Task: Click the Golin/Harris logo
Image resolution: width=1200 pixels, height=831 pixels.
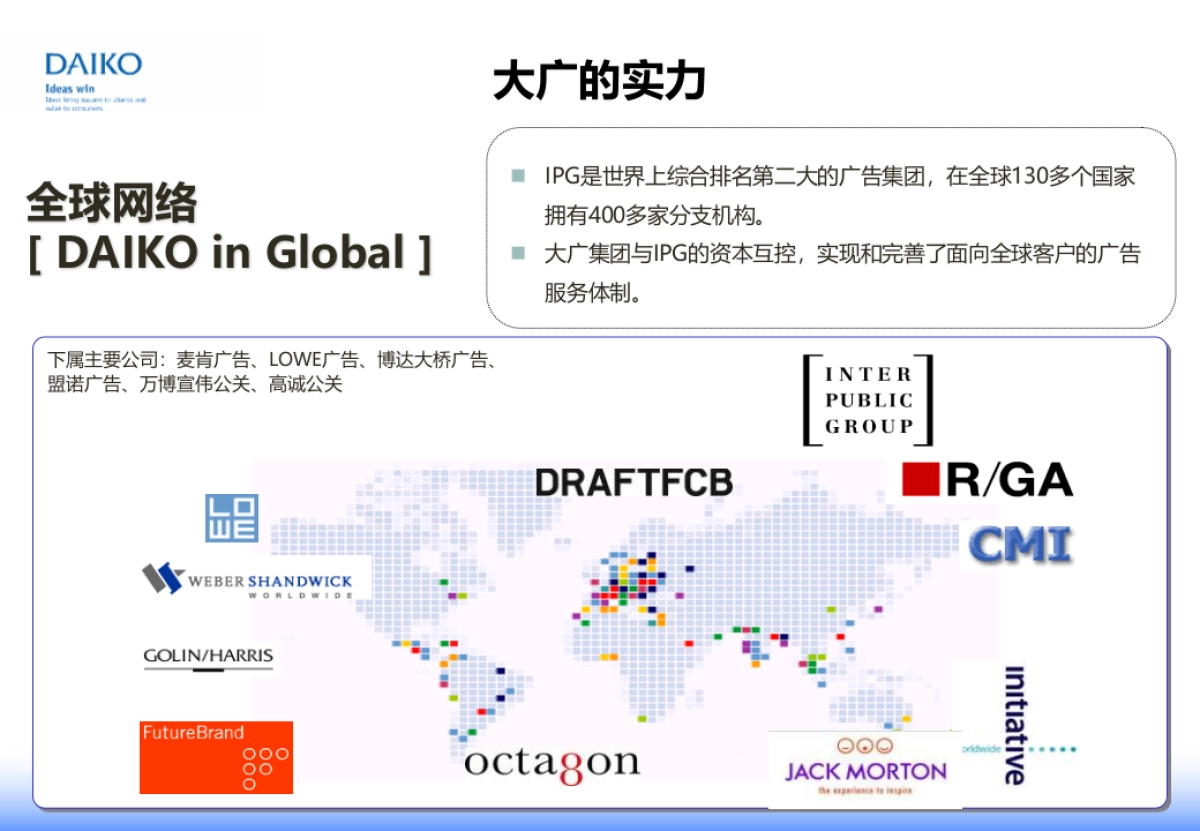Action: pos(208,658)
